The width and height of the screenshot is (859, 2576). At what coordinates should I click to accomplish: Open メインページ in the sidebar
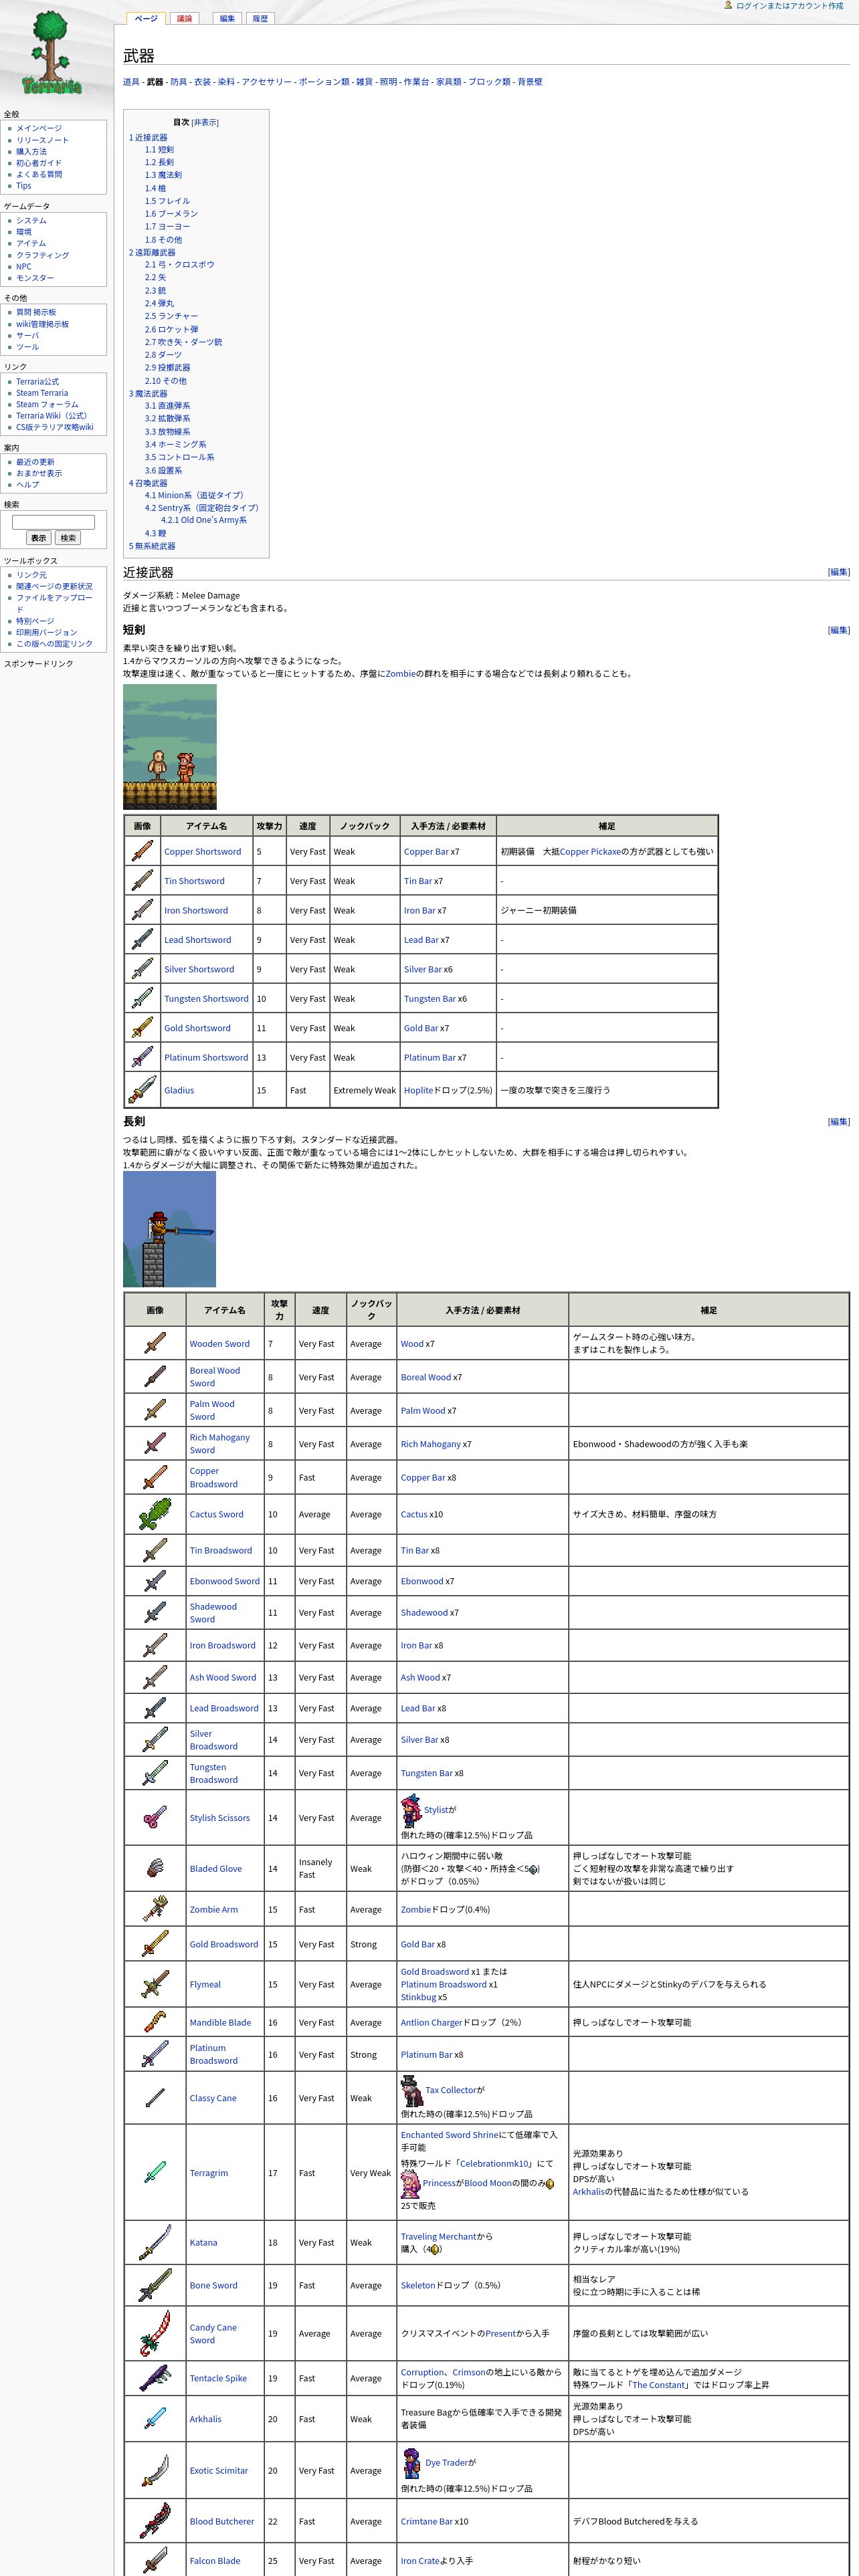tap(39, 128)
